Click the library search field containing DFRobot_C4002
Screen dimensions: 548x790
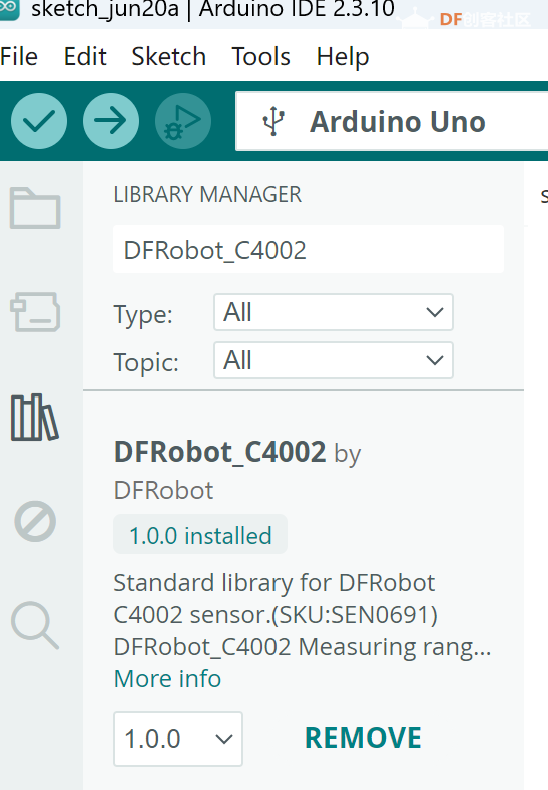(x=308, y=250)
